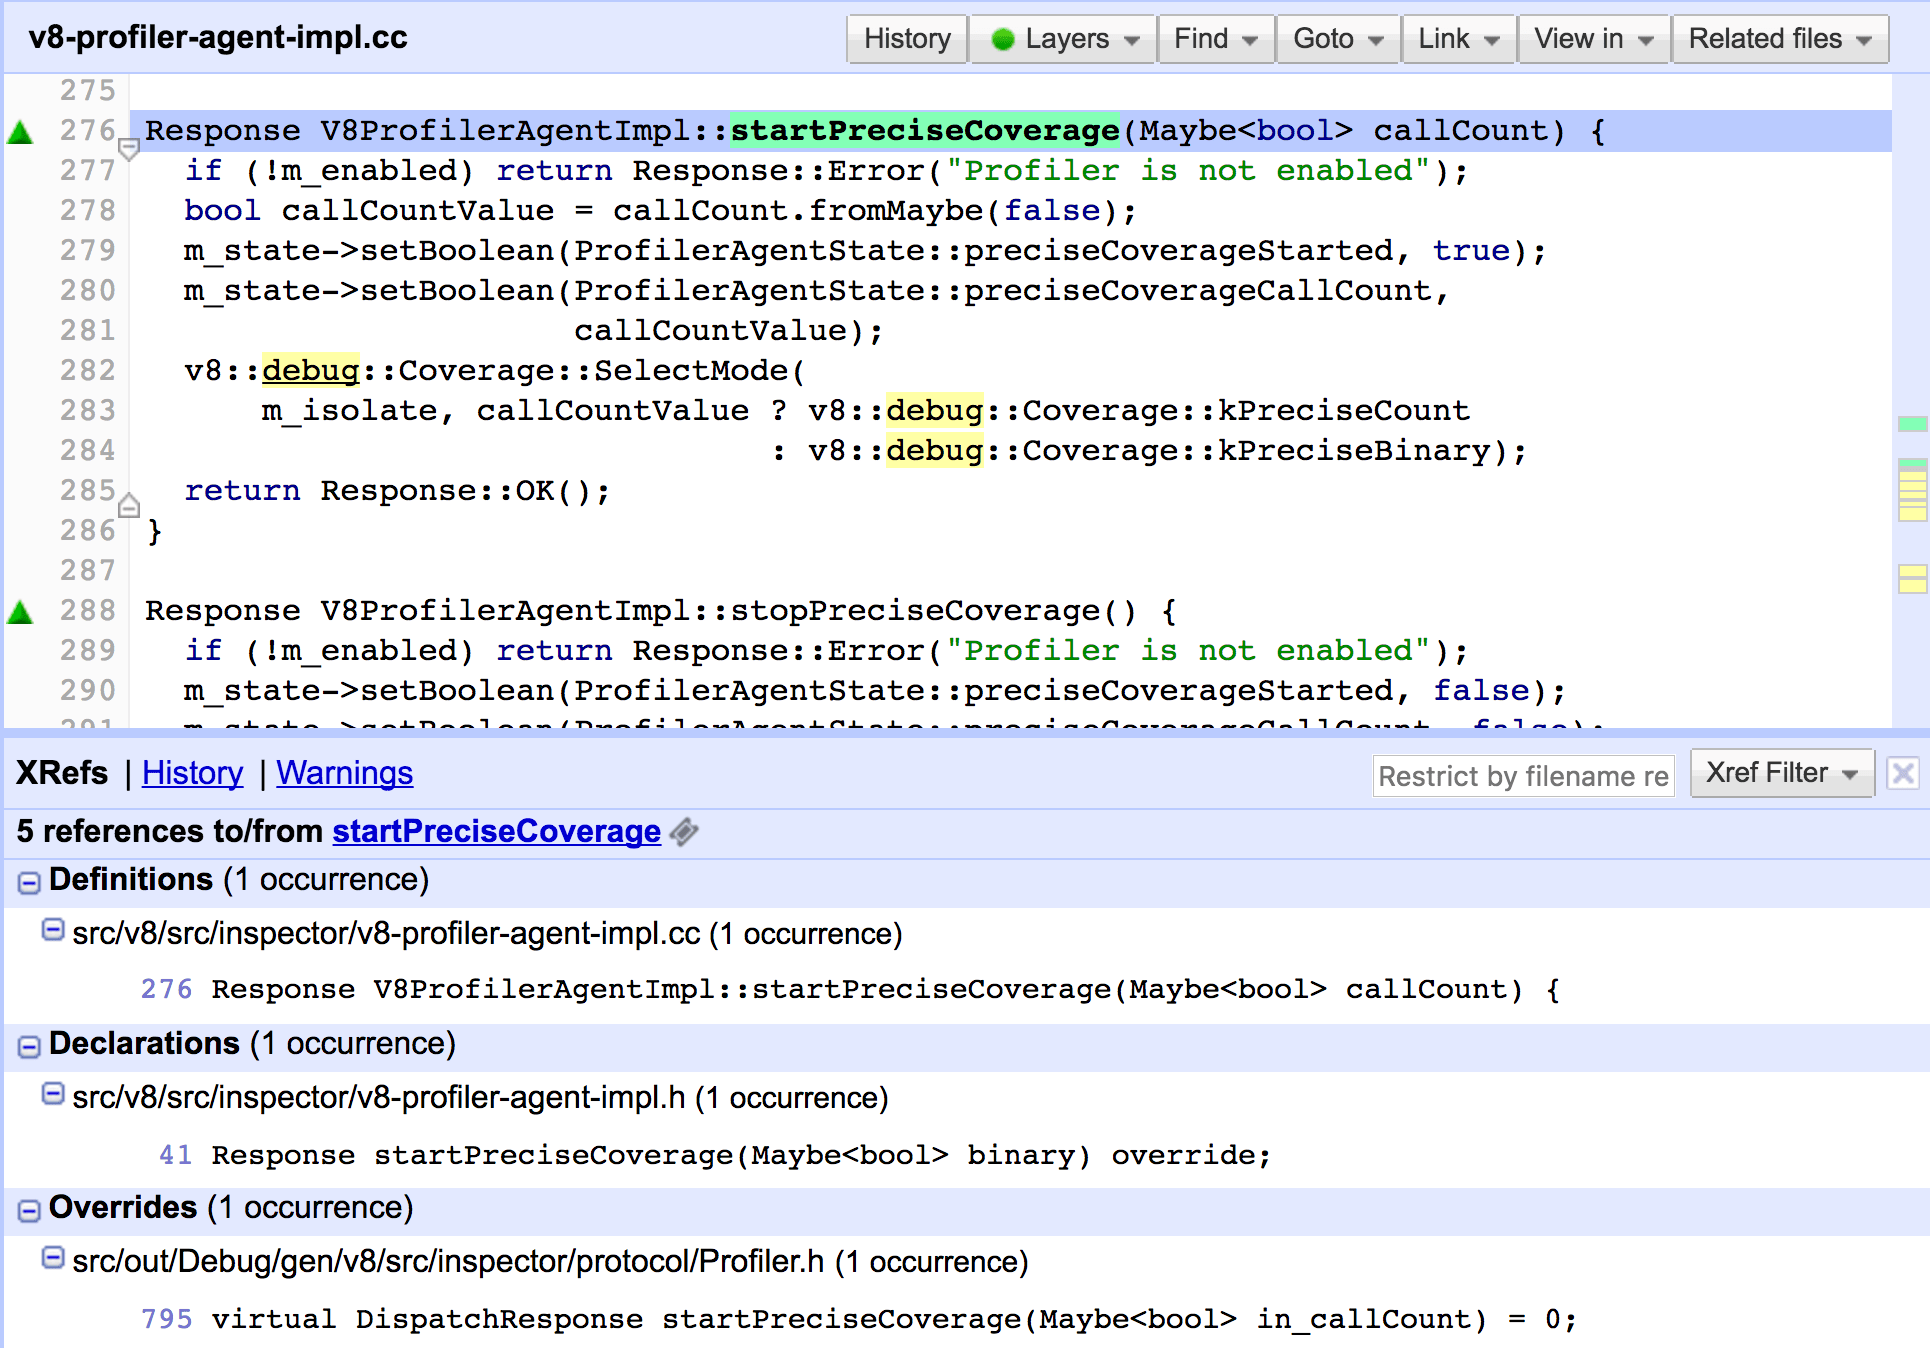Screen dimensions: 1930x1348
Task: Open the Goto menu
Action: [1336, 39]
